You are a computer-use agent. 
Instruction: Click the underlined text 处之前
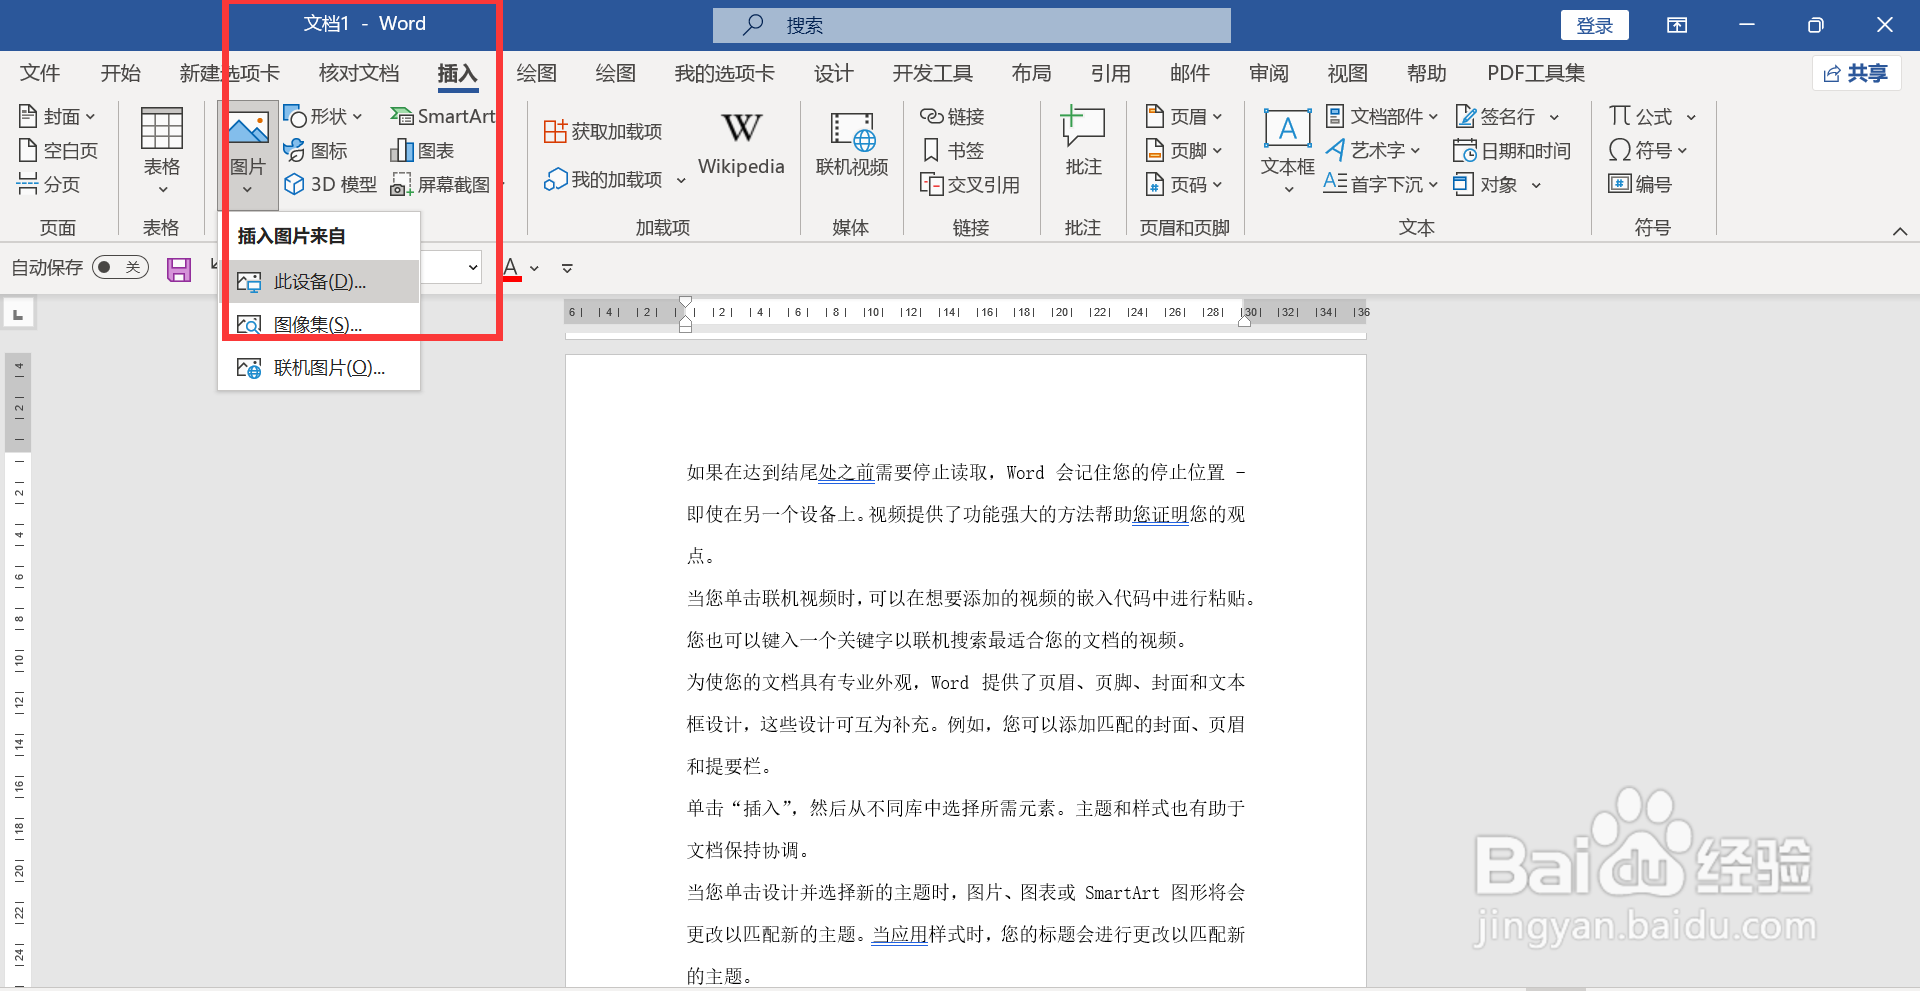(847, 473)
